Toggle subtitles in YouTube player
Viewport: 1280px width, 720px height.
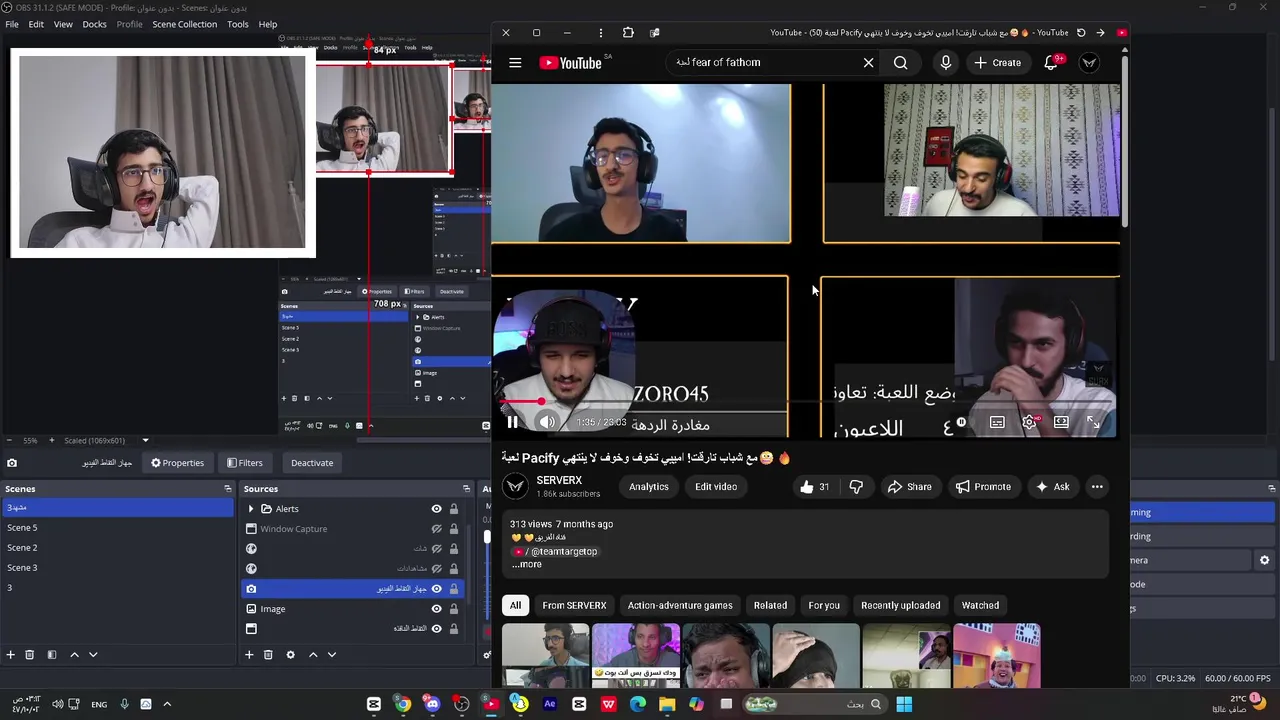[x=997, y=422]
